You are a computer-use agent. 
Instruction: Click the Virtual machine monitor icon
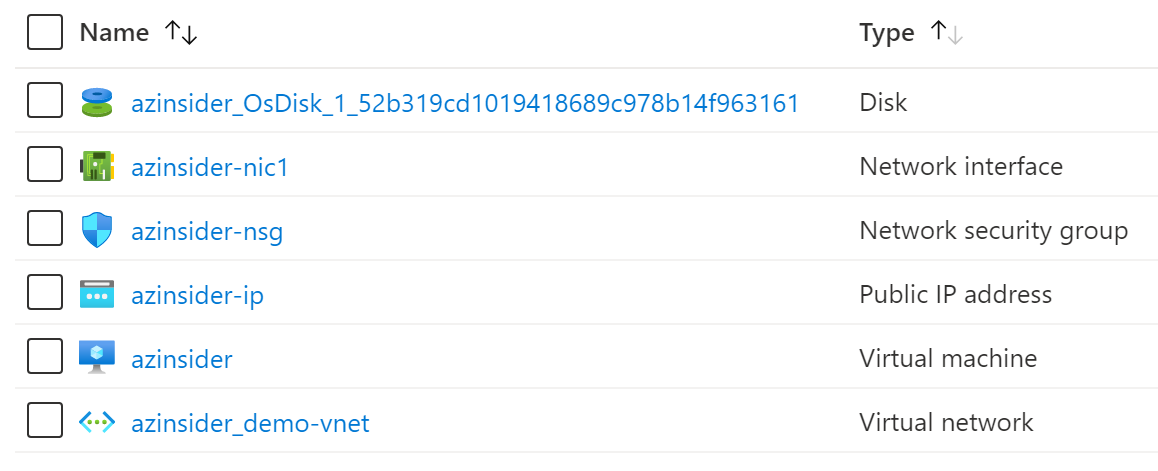[97, 357]
